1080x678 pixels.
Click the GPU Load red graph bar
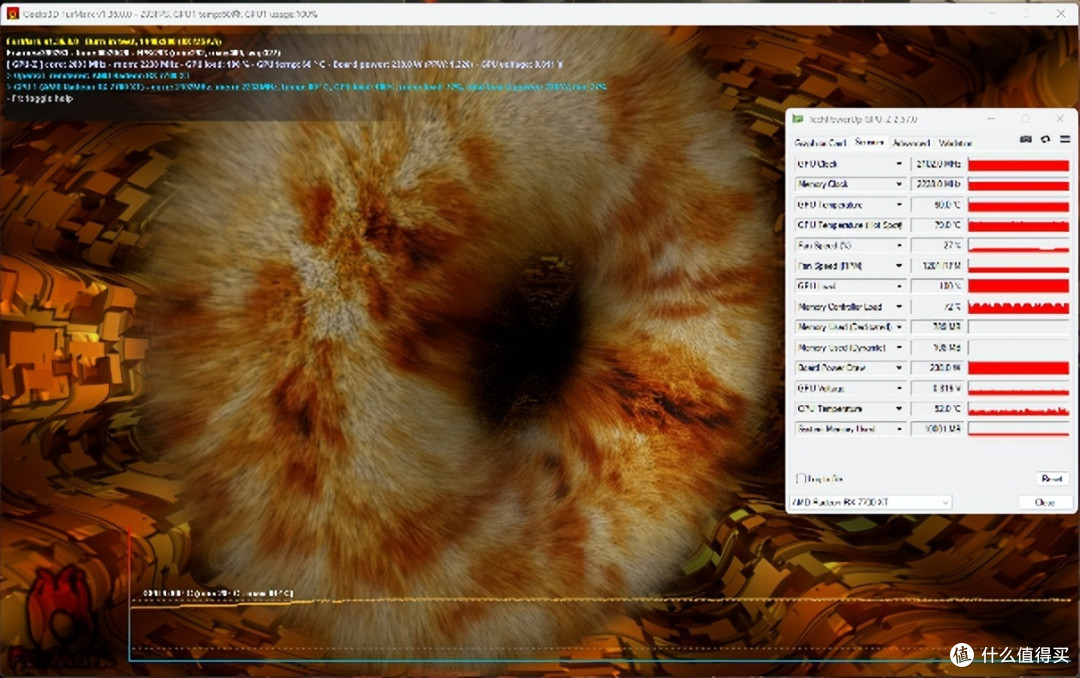coord(1018,286)
